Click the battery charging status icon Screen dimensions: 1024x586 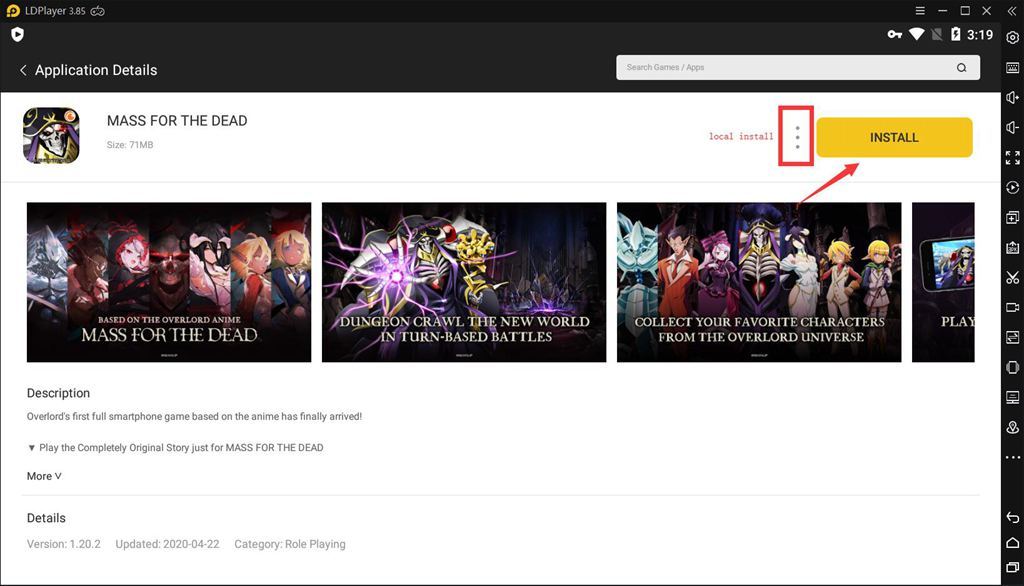[955, 34]
